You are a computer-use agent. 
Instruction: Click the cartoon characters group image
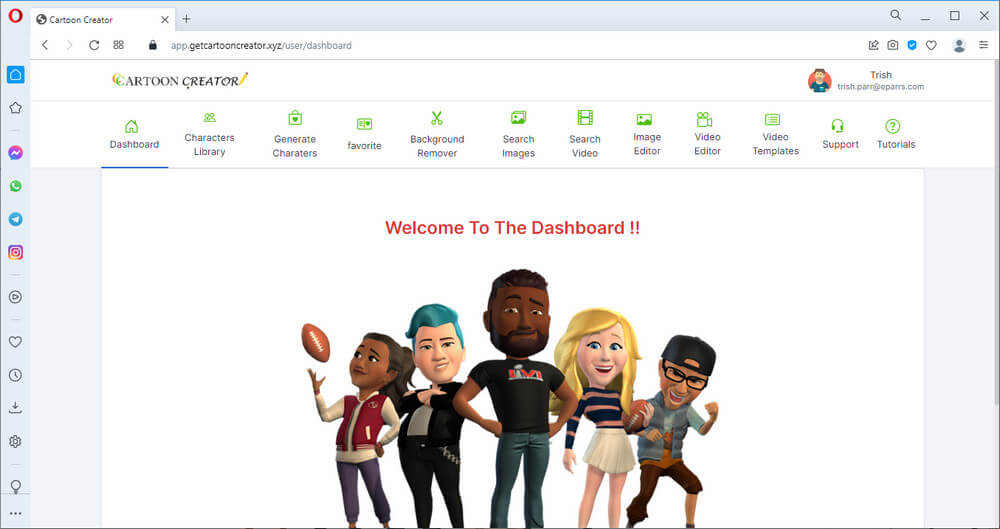click(x=510, y=398)
